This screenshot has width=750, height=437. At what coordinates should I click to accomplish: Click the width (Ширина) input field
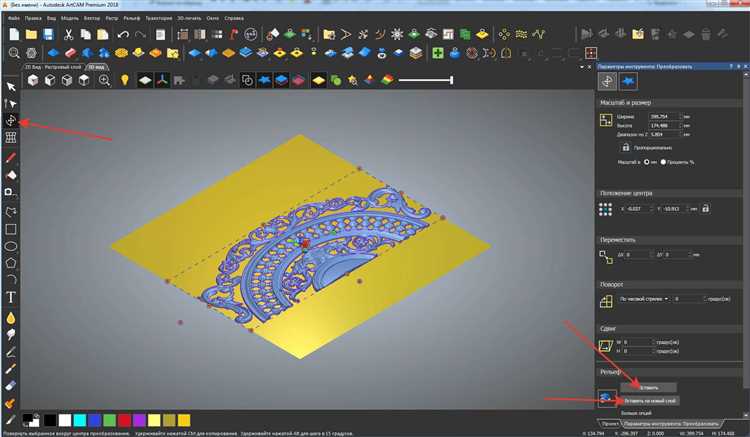(x=664, y=116)
